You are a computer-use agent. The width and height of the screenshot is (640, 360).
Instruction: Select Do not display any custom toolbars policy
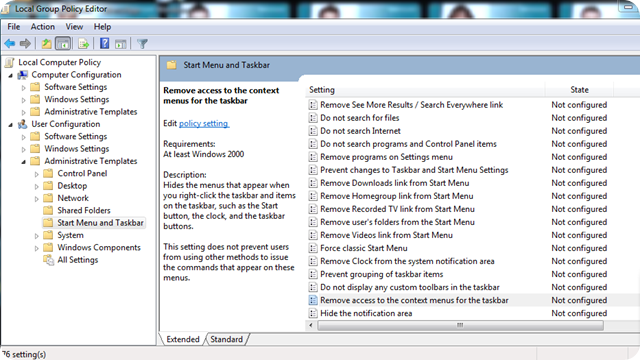410,287
